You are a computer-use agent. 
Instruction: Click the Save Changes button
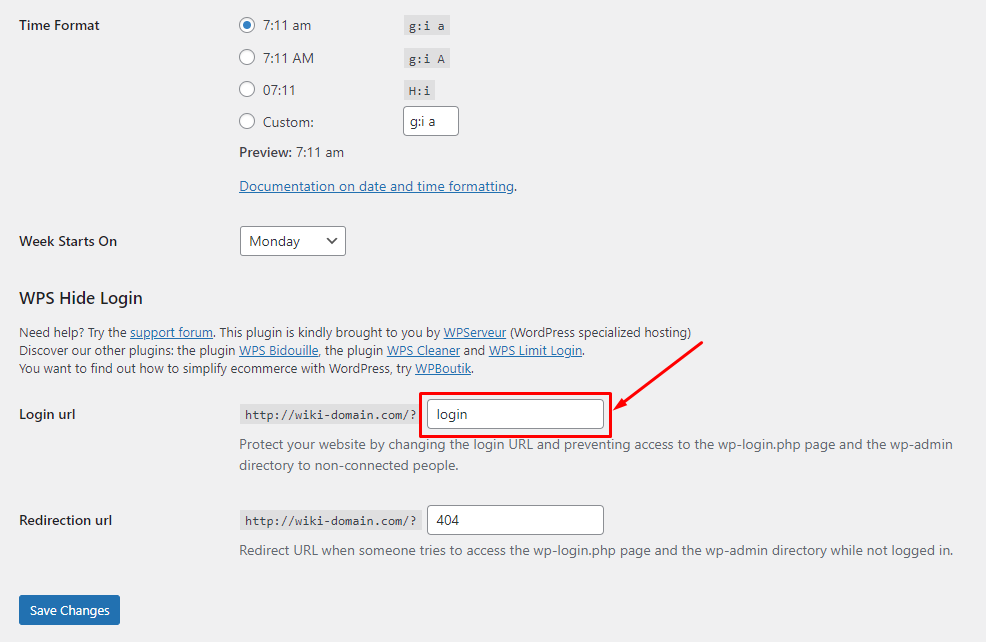click(x=69, y=610)
